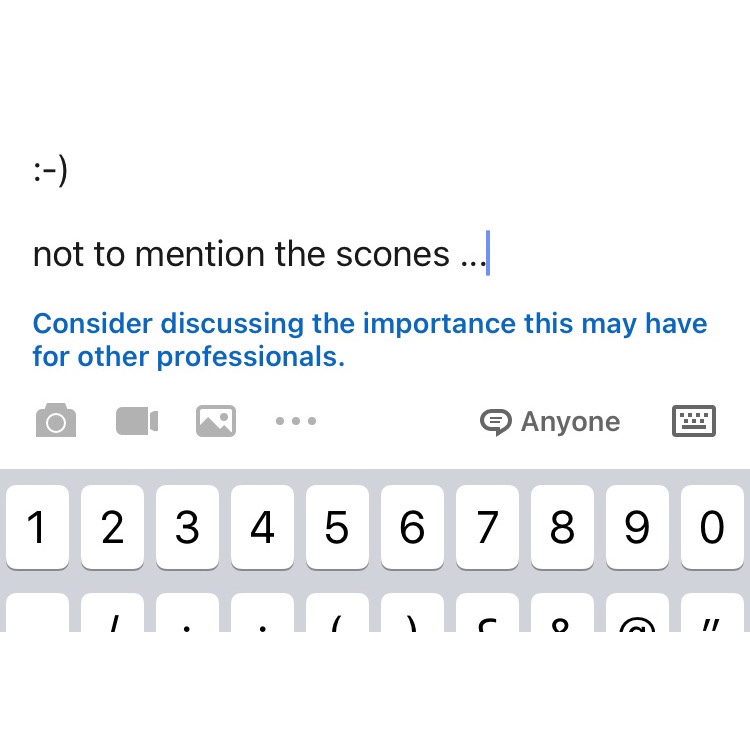Tap the camera icon to take photo
The width and height of the screenshot is (750, 750).
point(56,421)
